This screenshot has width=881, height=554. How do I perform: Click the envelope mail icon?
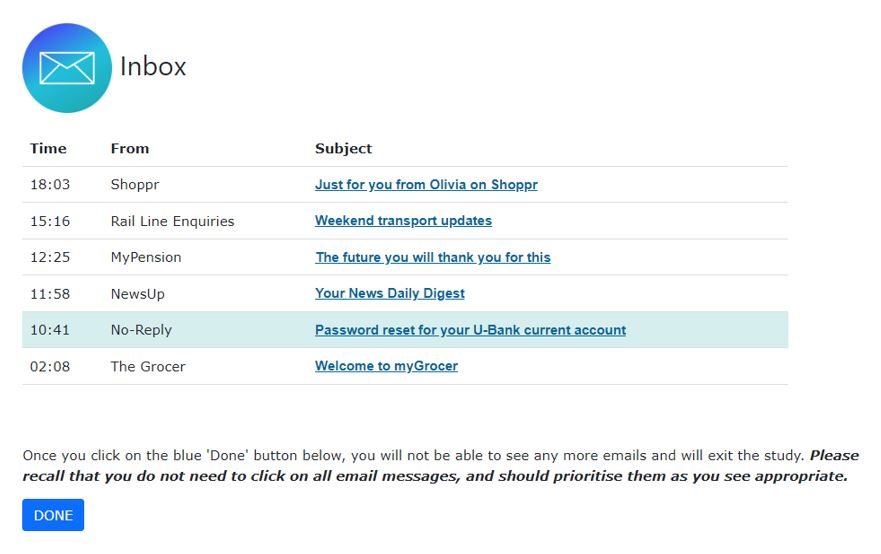(x=67, y=68)
